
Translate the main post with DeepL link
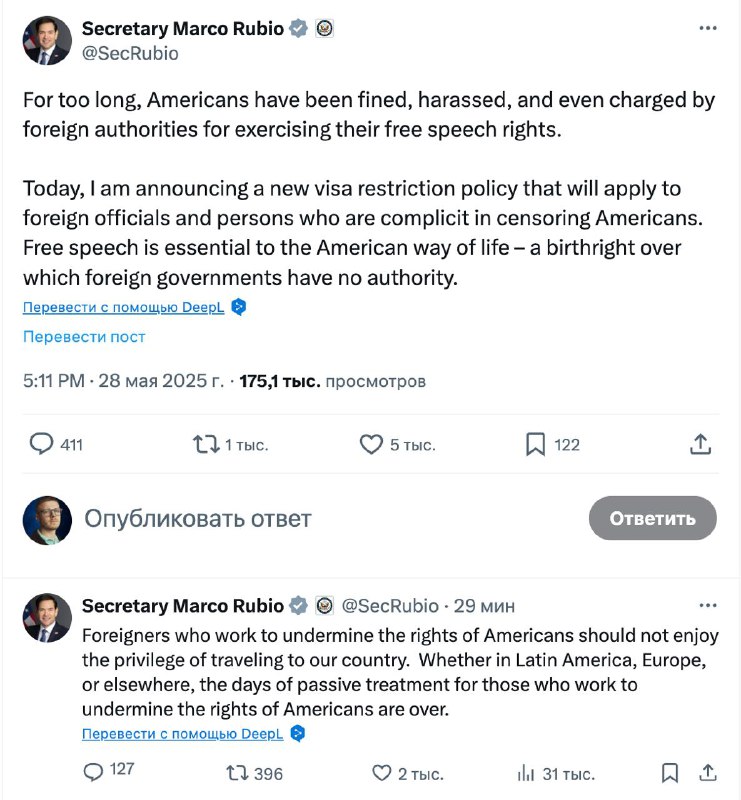click(x=124, y=307)
